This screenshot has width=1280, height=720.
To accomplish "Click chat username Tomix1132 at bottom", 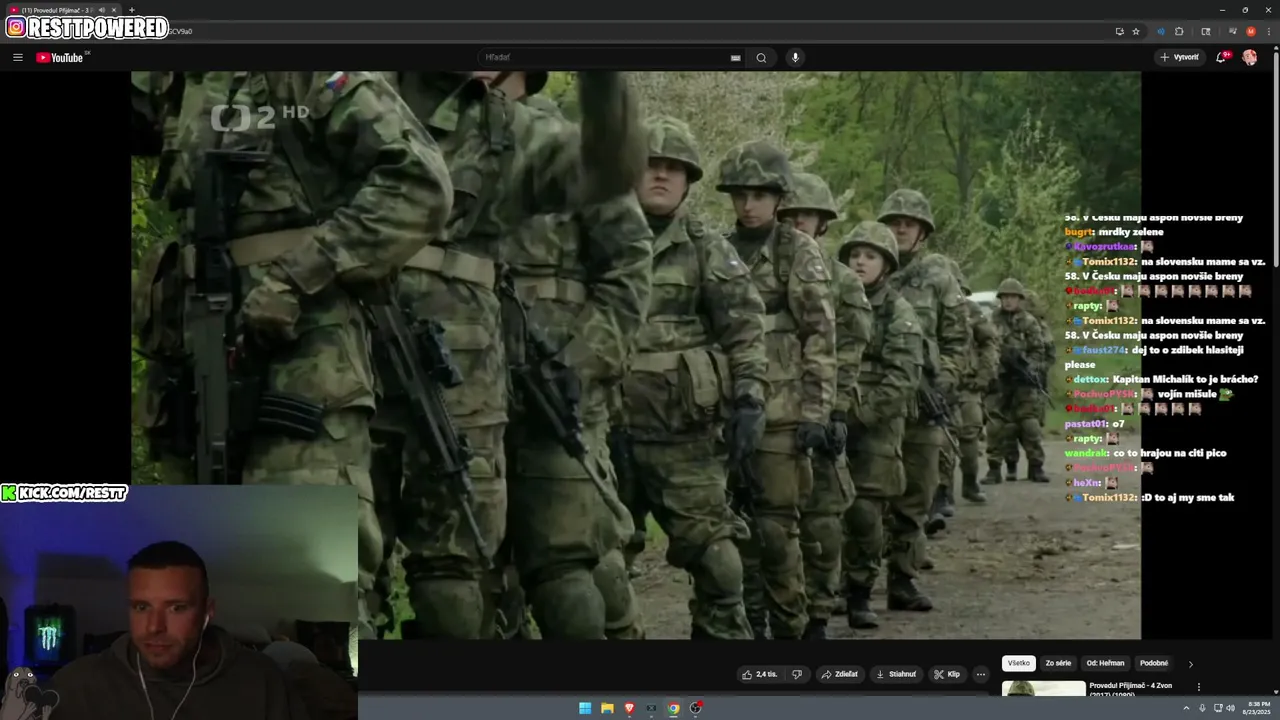I will 1109,497.
